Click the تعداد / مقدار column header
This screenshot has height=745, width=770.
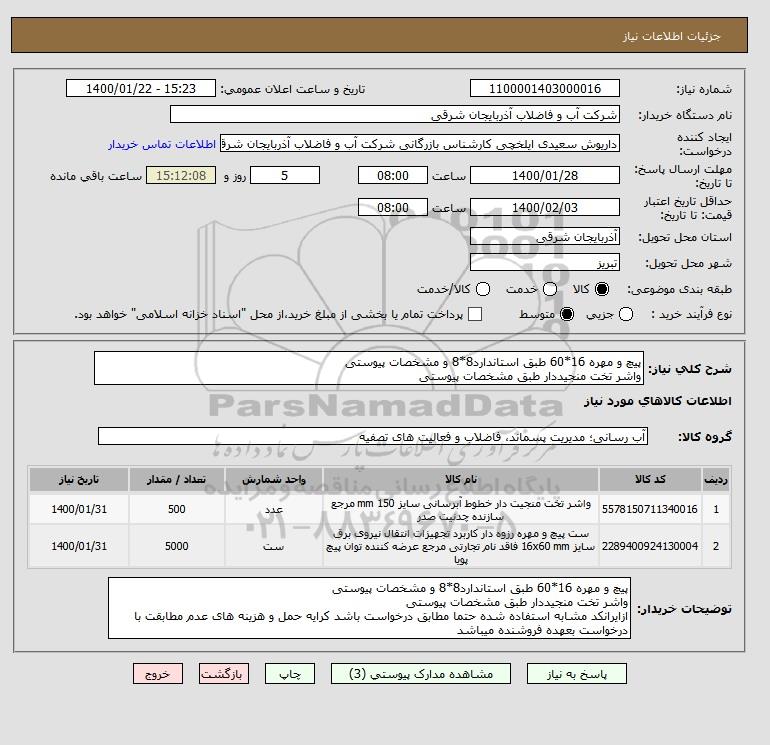coord(177,479)
